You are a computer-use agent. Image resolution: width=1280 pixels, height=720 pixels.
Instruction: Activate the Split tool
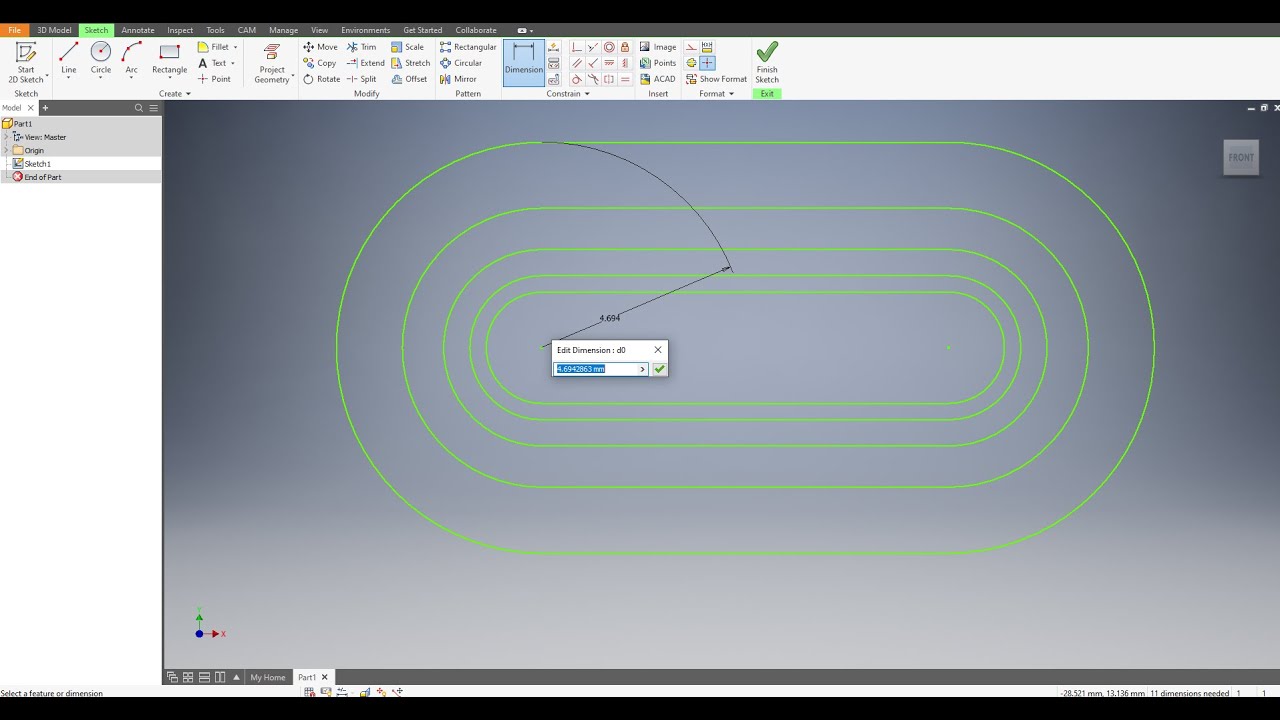[361, 79]
